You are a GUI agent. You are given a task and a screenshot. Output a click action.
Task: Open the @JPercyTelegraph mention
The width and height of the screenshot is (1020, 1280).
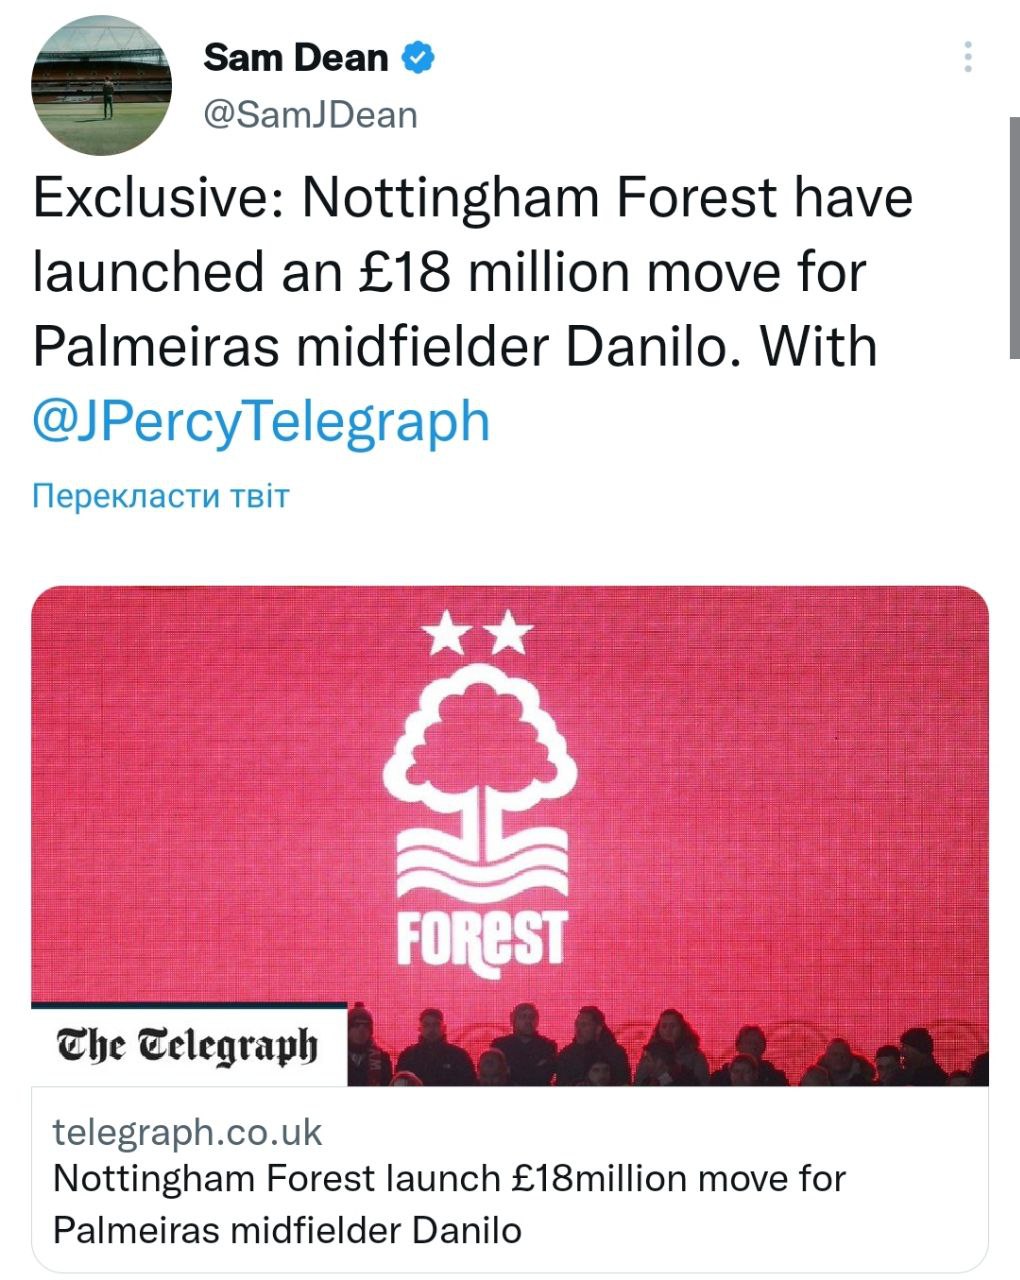(261, 420)
